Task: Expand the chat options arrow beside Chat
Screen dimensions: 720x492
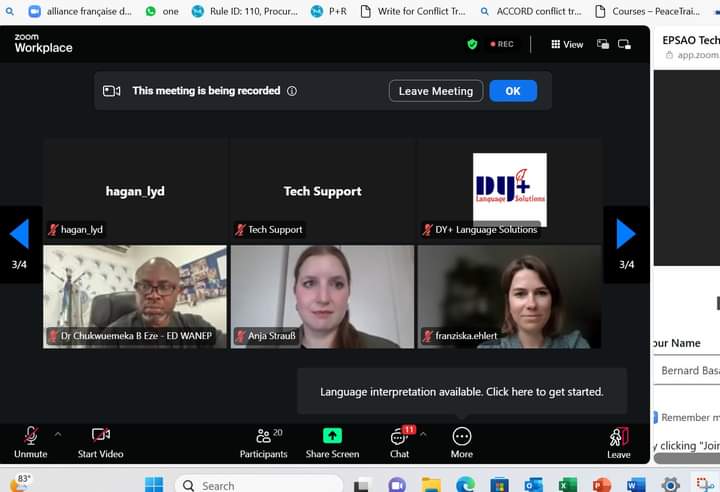Action: (x=423, y=434)
